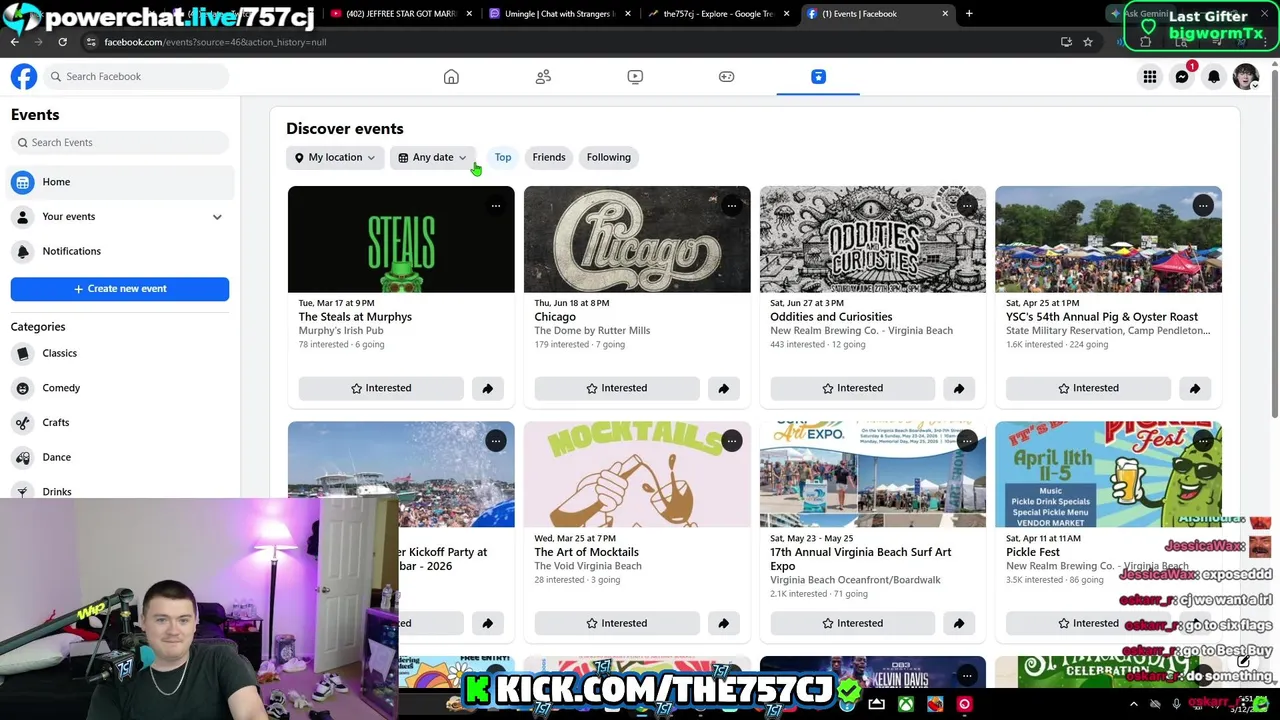Open the Any date dropdown

[432, 157]
